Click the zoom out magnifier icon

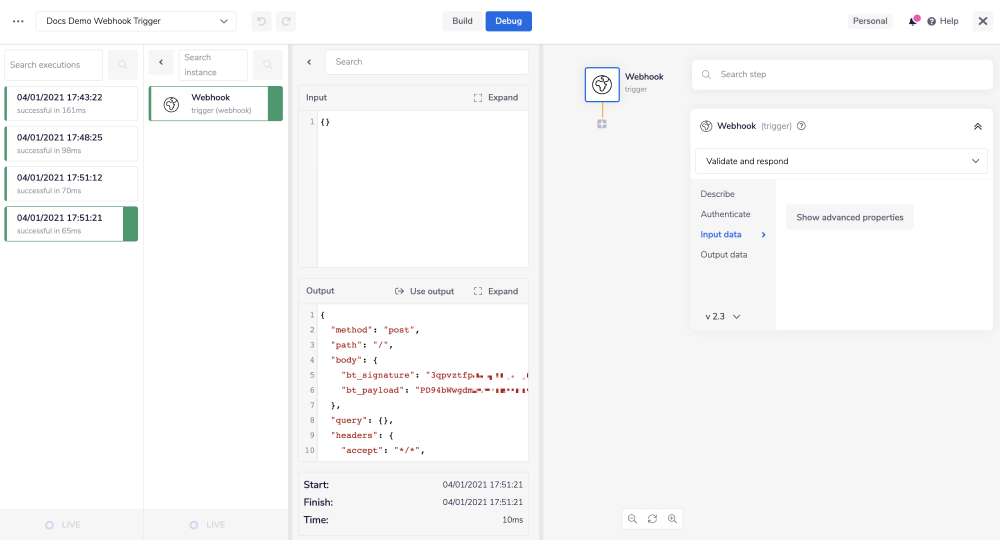(x=632, y=519)
